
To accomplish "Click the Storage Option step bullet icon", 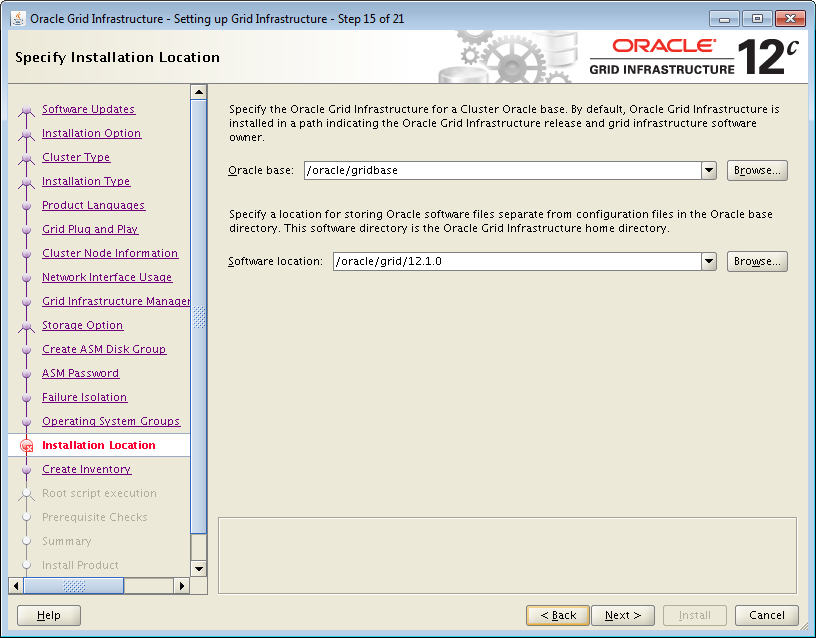I will [x=27, y=326].
